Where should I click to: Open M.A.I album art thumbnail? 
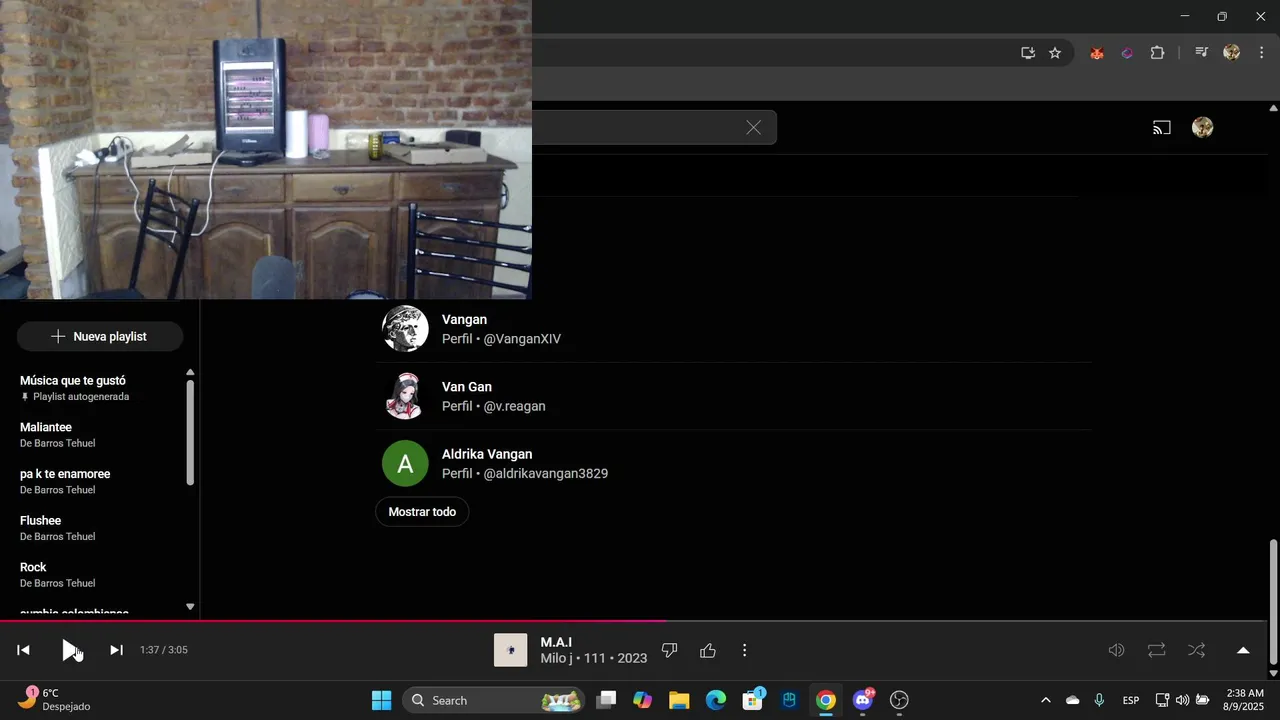pyautogui.click(x=510, y=650)
